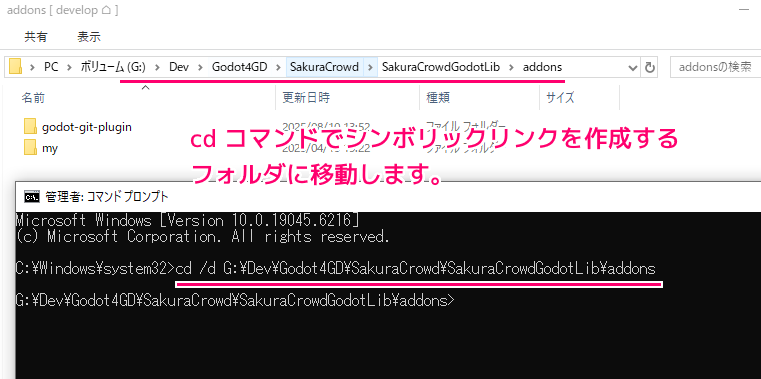Go to SakuraCrowdGodotLib breadcrumb
761x379 pixels.
[x=441, y=67]
